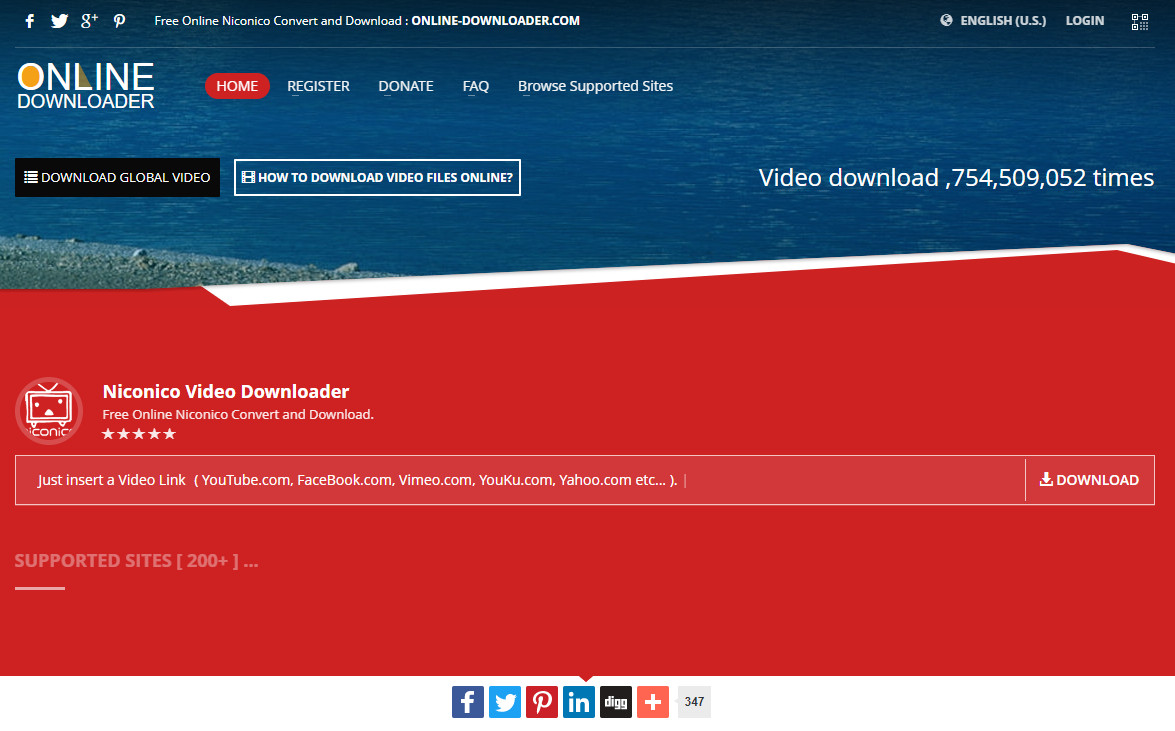Focus the video link input field
This screenshot has height=731, width=1175.
(x=520, y=480)
